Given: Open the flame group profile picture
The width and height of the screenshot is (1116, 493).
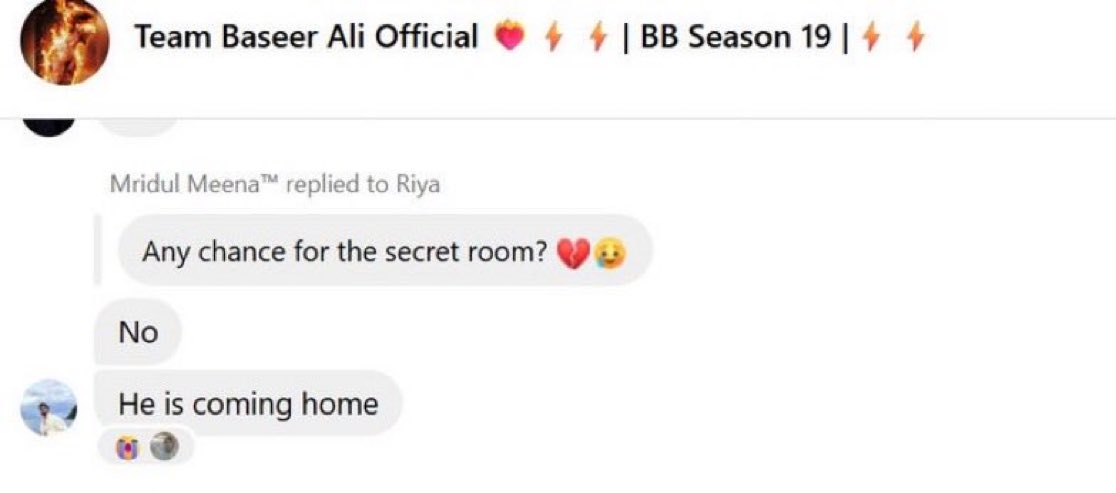Looking at the screenshot, I should 64,42.
